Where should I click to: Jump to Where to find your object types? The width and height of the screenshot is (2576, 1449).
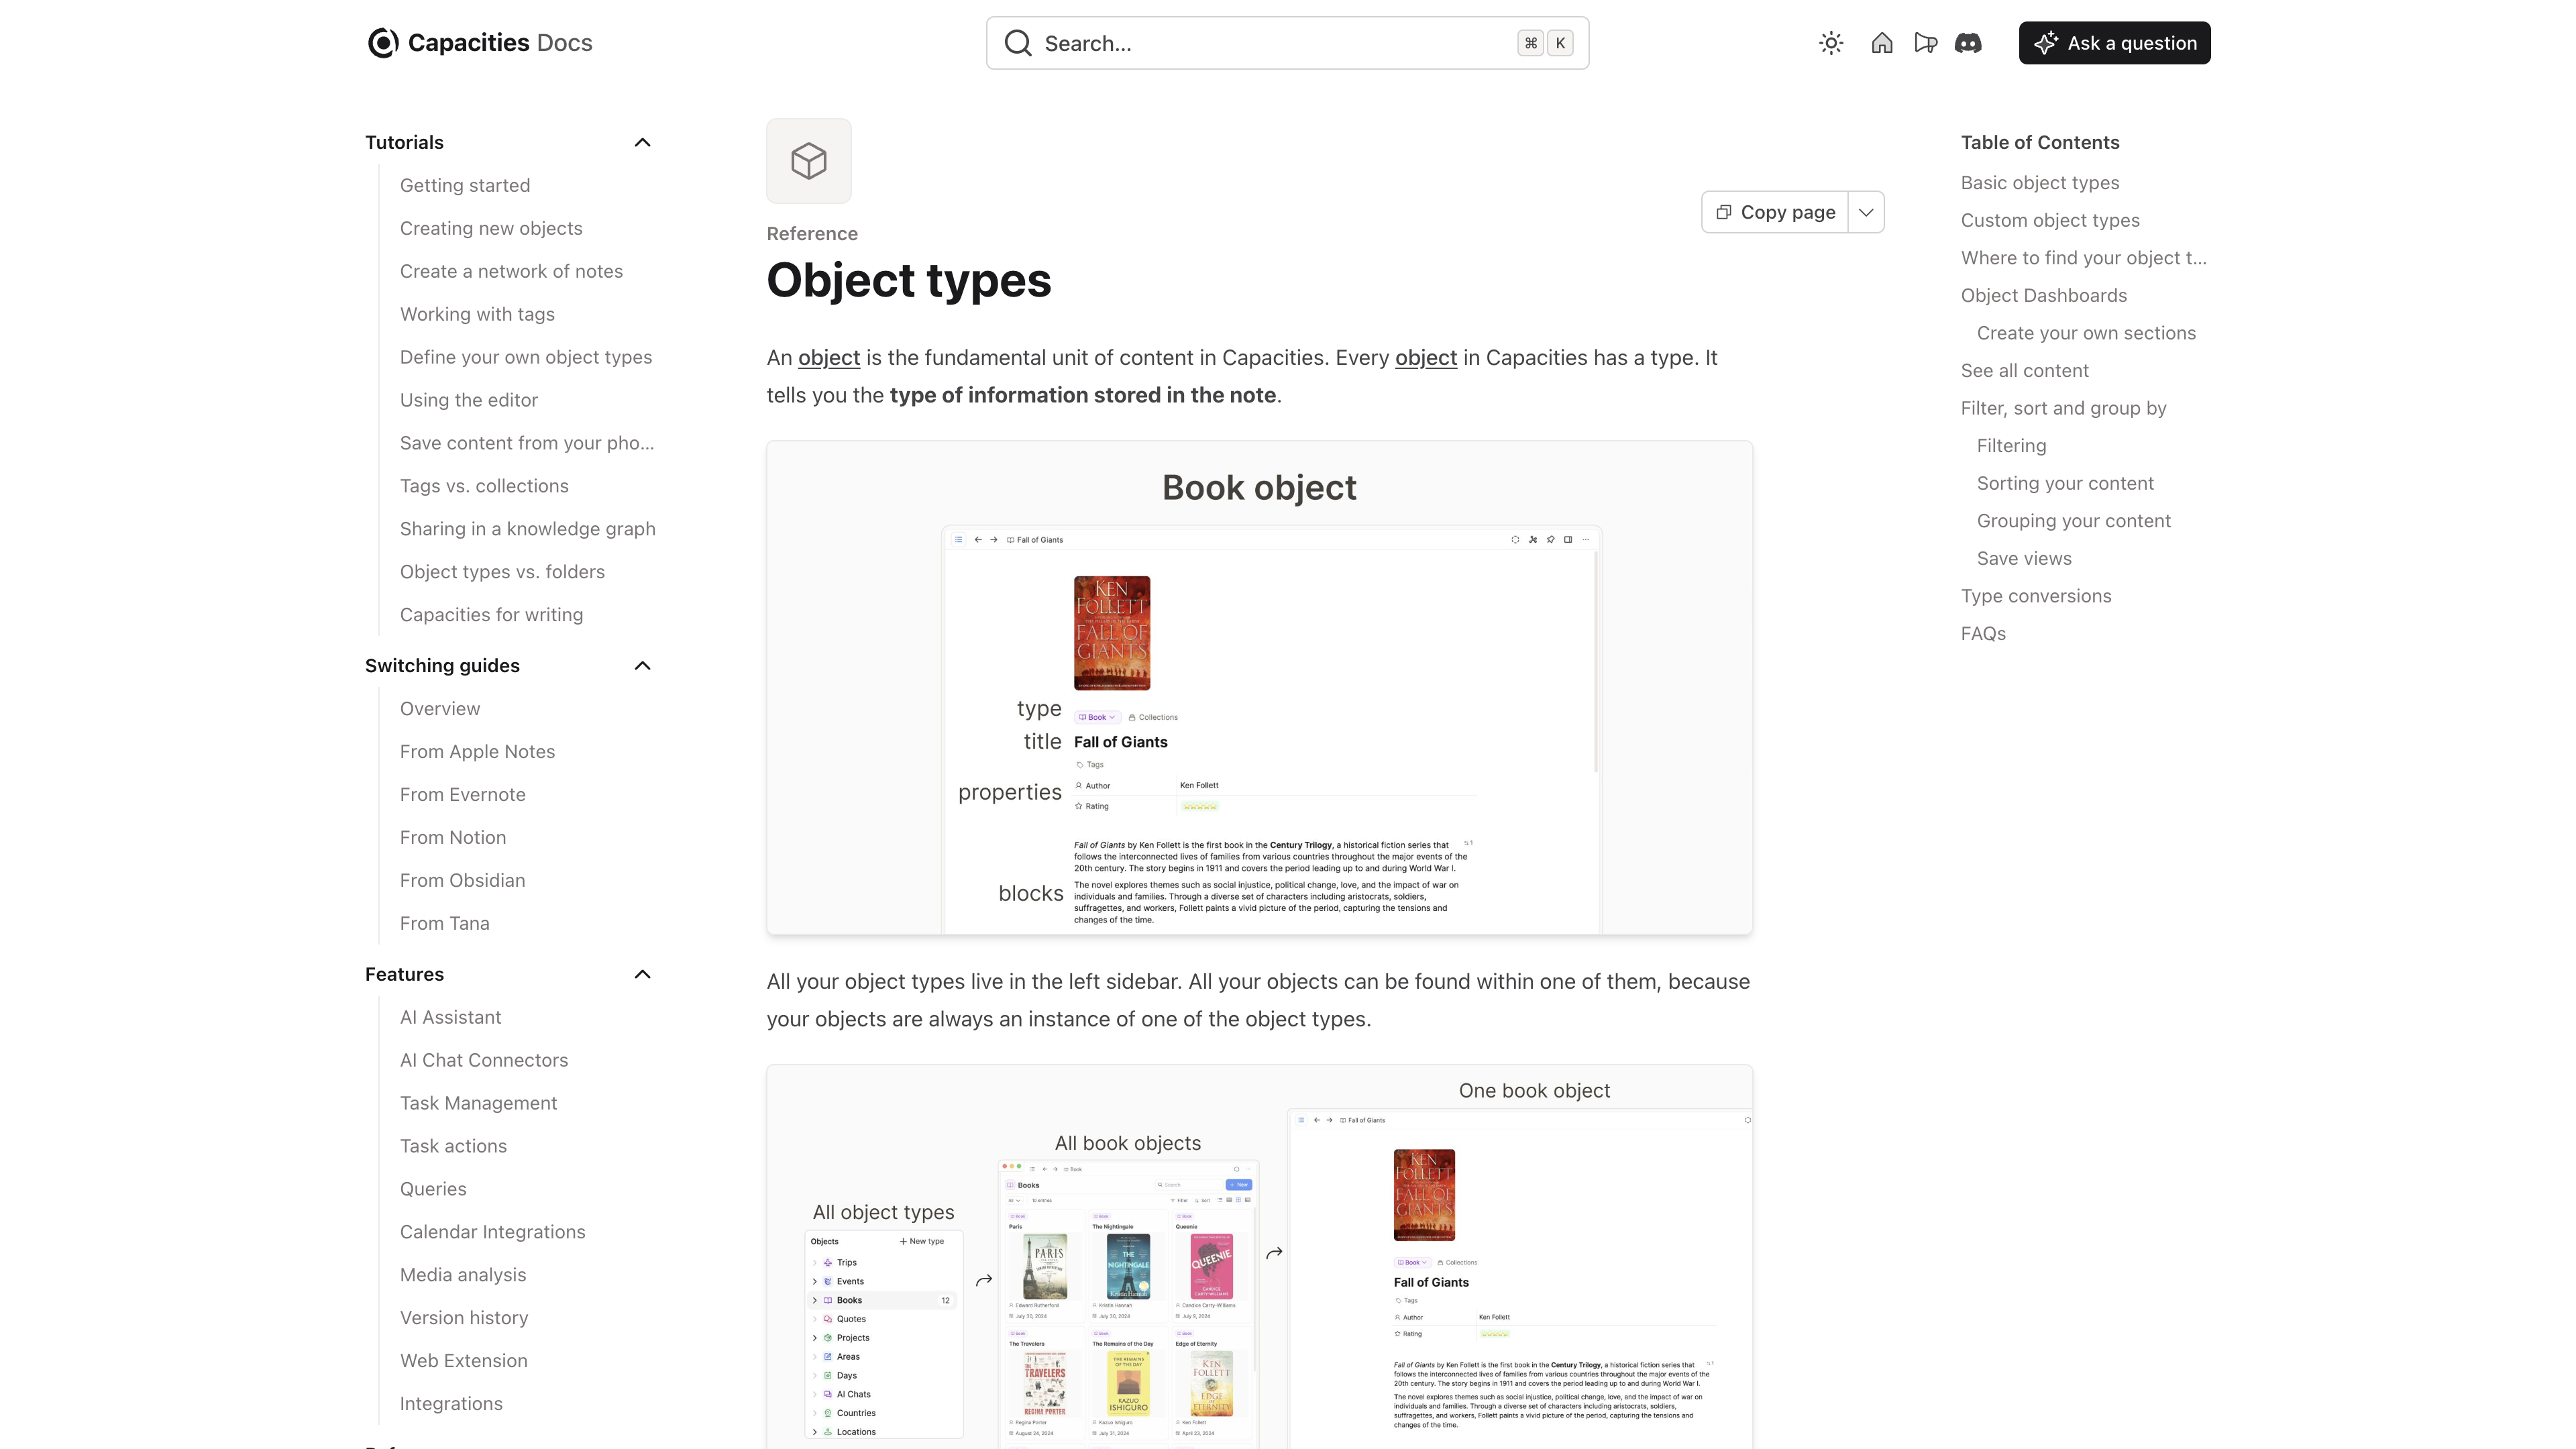click(x=2083, y=258)
